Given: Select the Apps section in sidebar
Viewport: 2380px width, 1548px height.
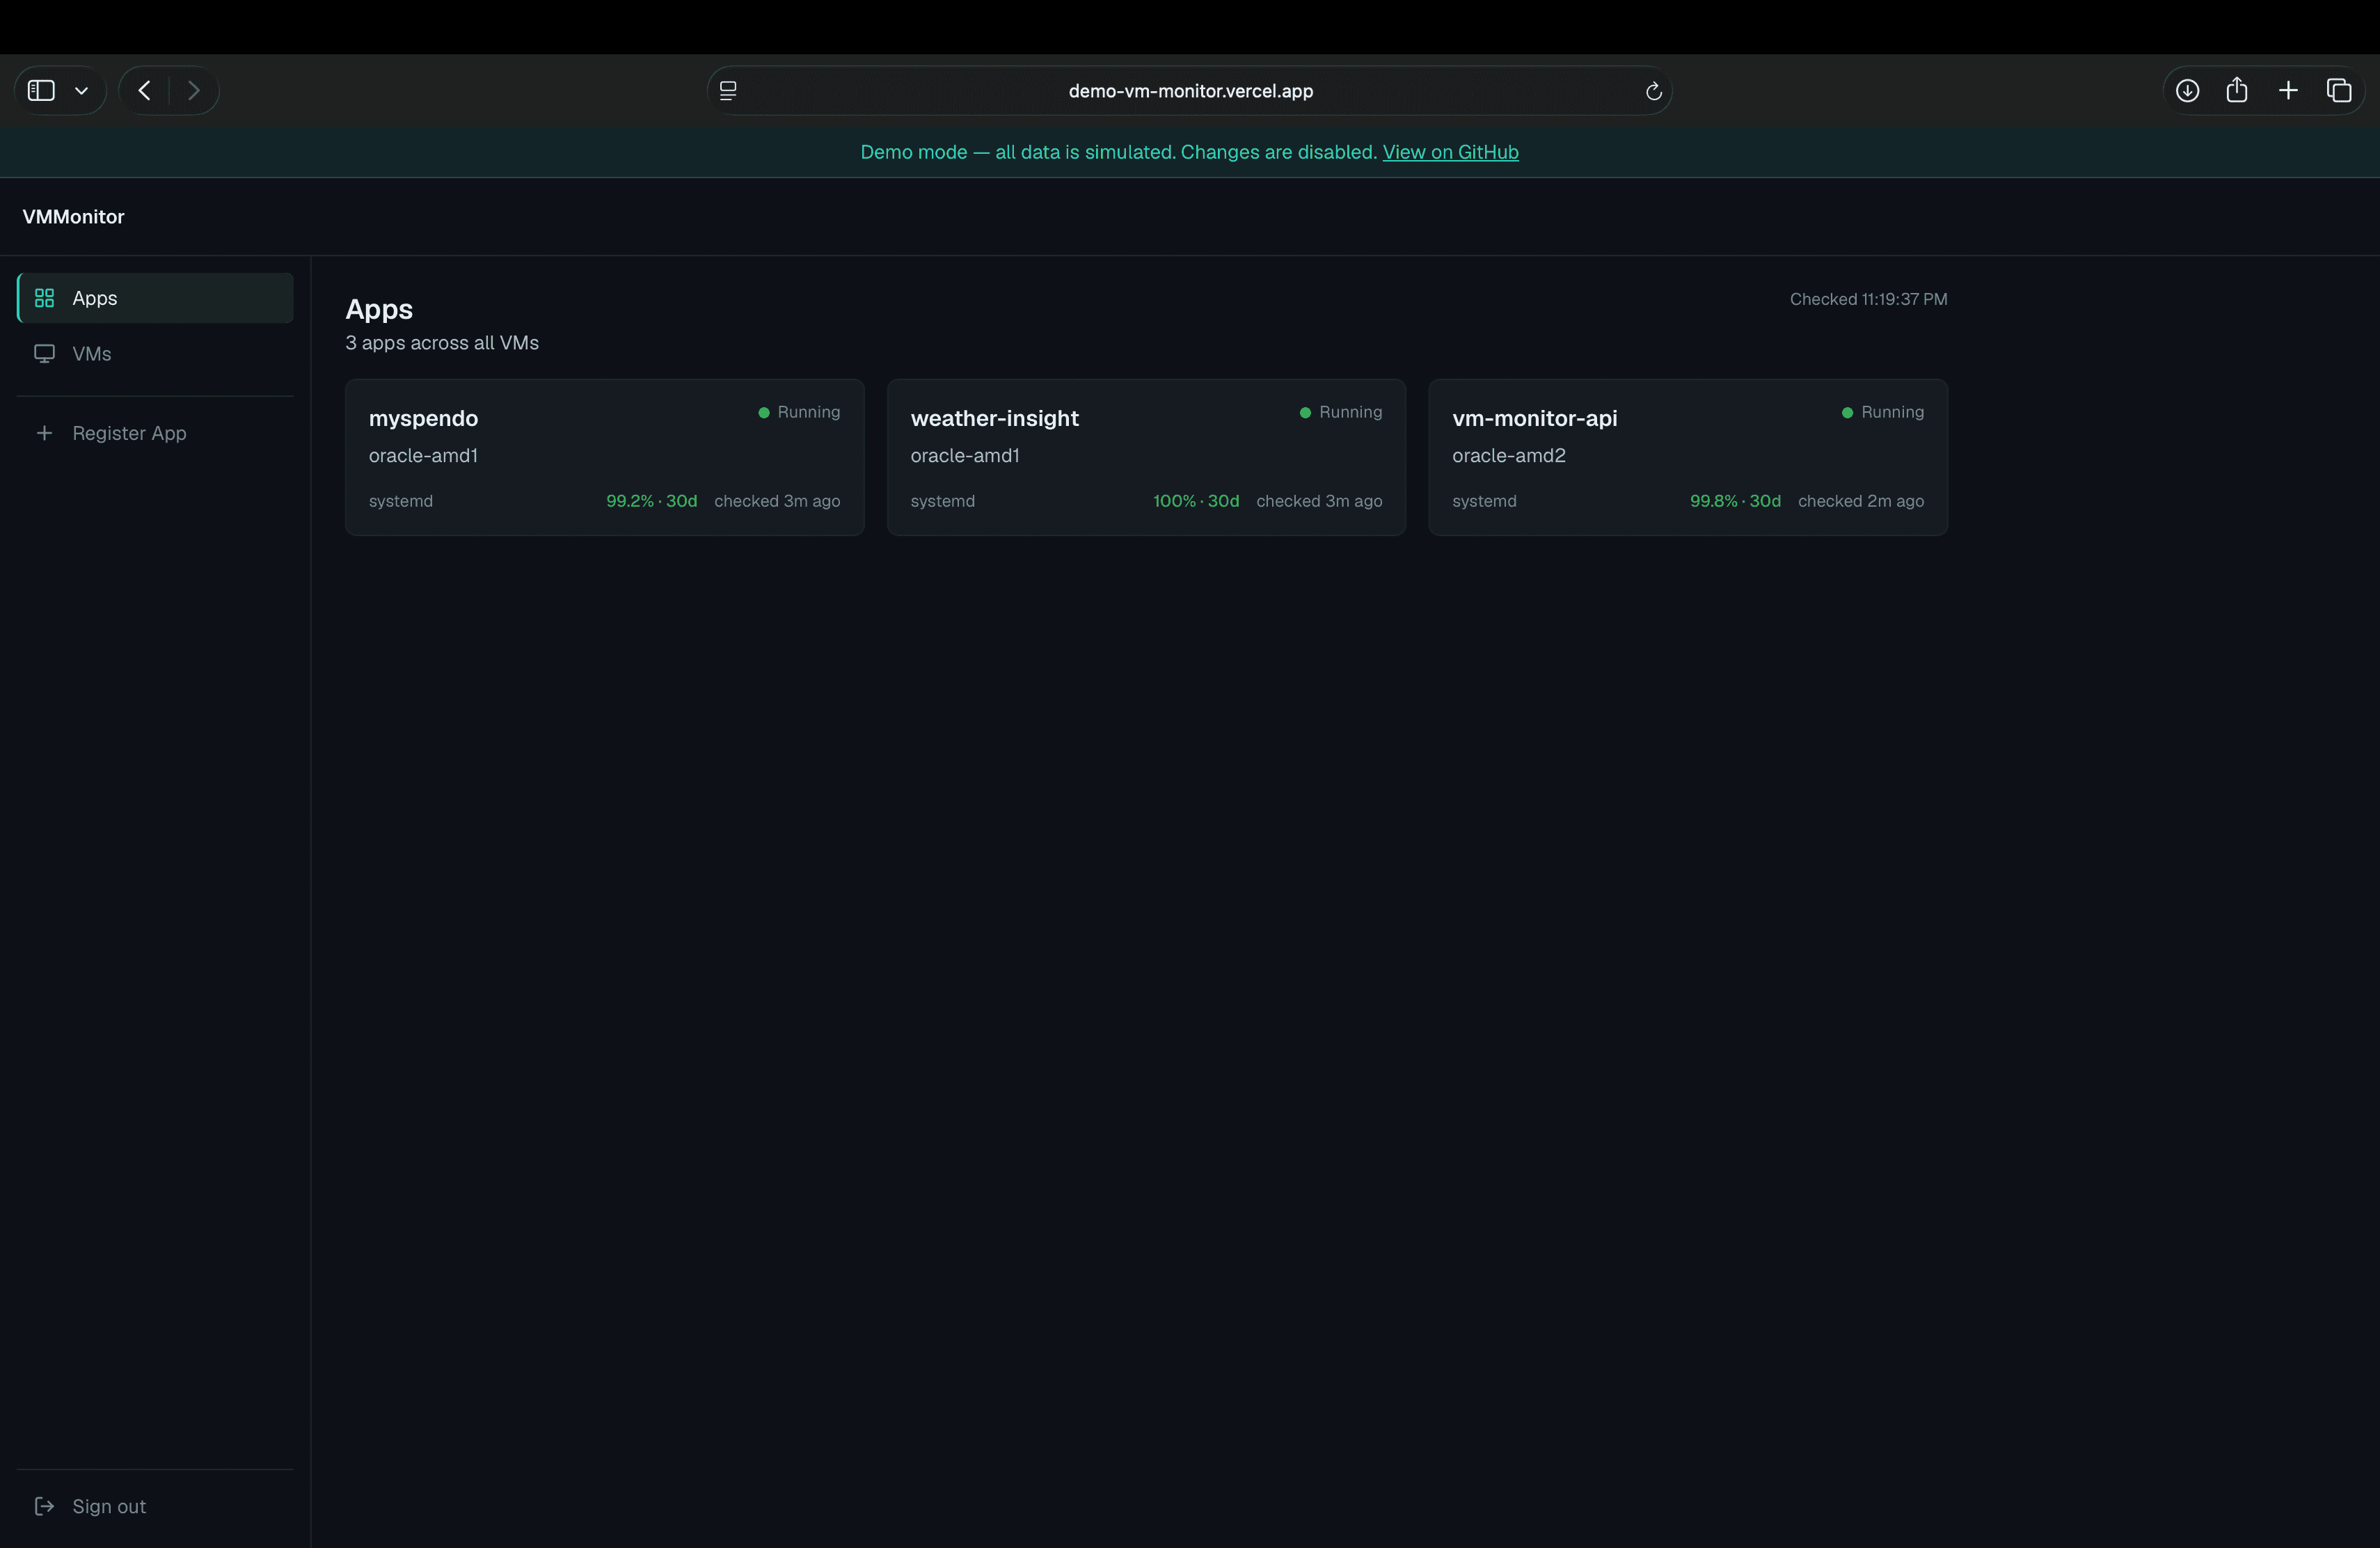Looking at the screenshot, I should (94, 297).
